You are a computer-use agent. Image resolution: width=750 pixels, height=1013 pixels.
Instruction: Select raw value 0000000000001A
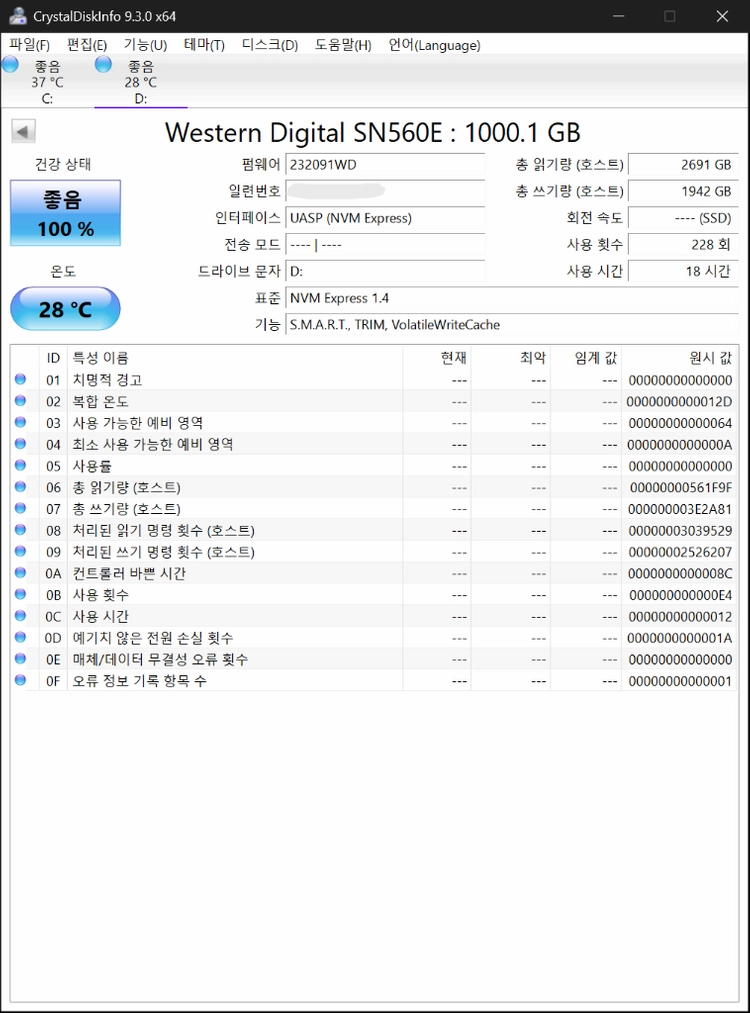(x=680, y=638)
